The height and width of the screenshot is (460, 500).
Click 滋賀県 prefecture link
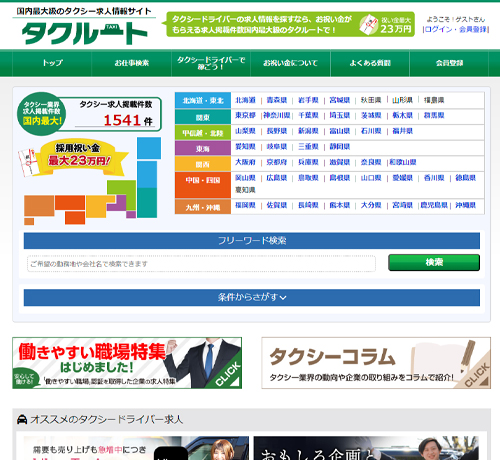pyautogui.click(x=340, y=162)
